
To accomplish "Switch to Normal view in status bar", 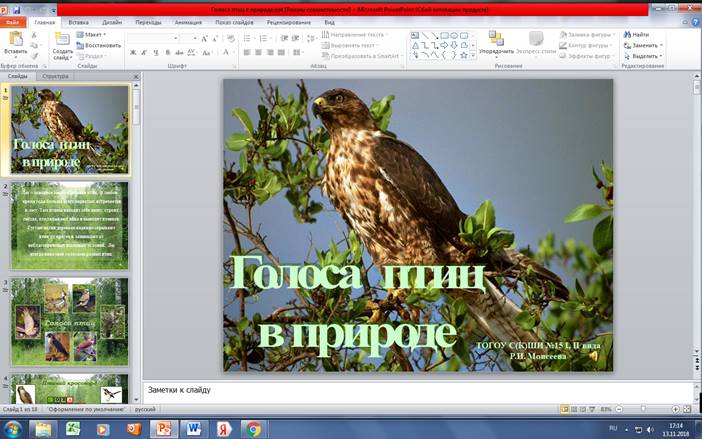I will (565, 408).
